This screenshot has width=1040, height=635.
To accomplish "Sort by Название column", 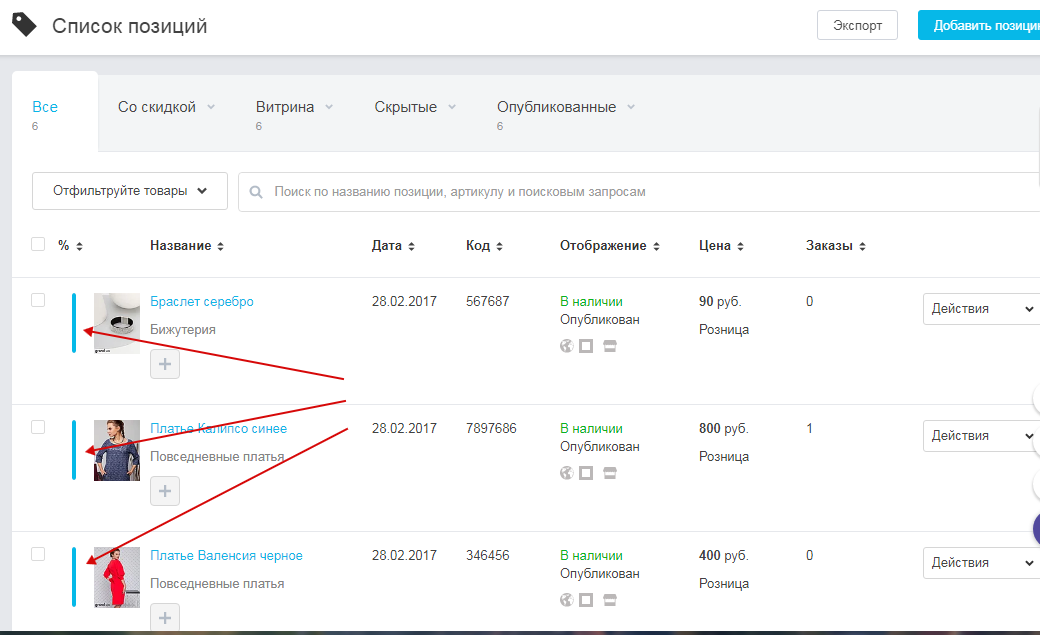I will [220, 246].
